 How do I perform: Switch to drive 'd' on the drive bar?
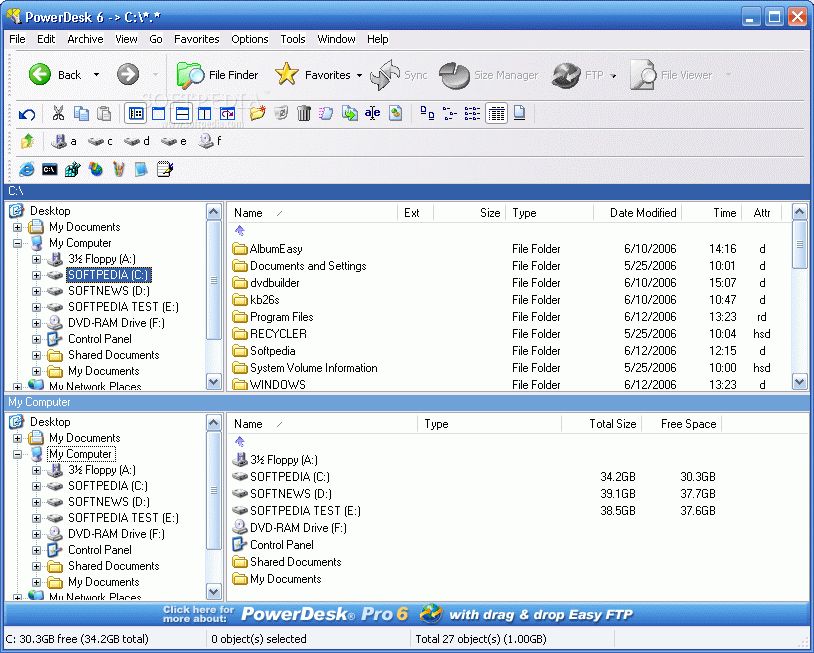[137, 141]
